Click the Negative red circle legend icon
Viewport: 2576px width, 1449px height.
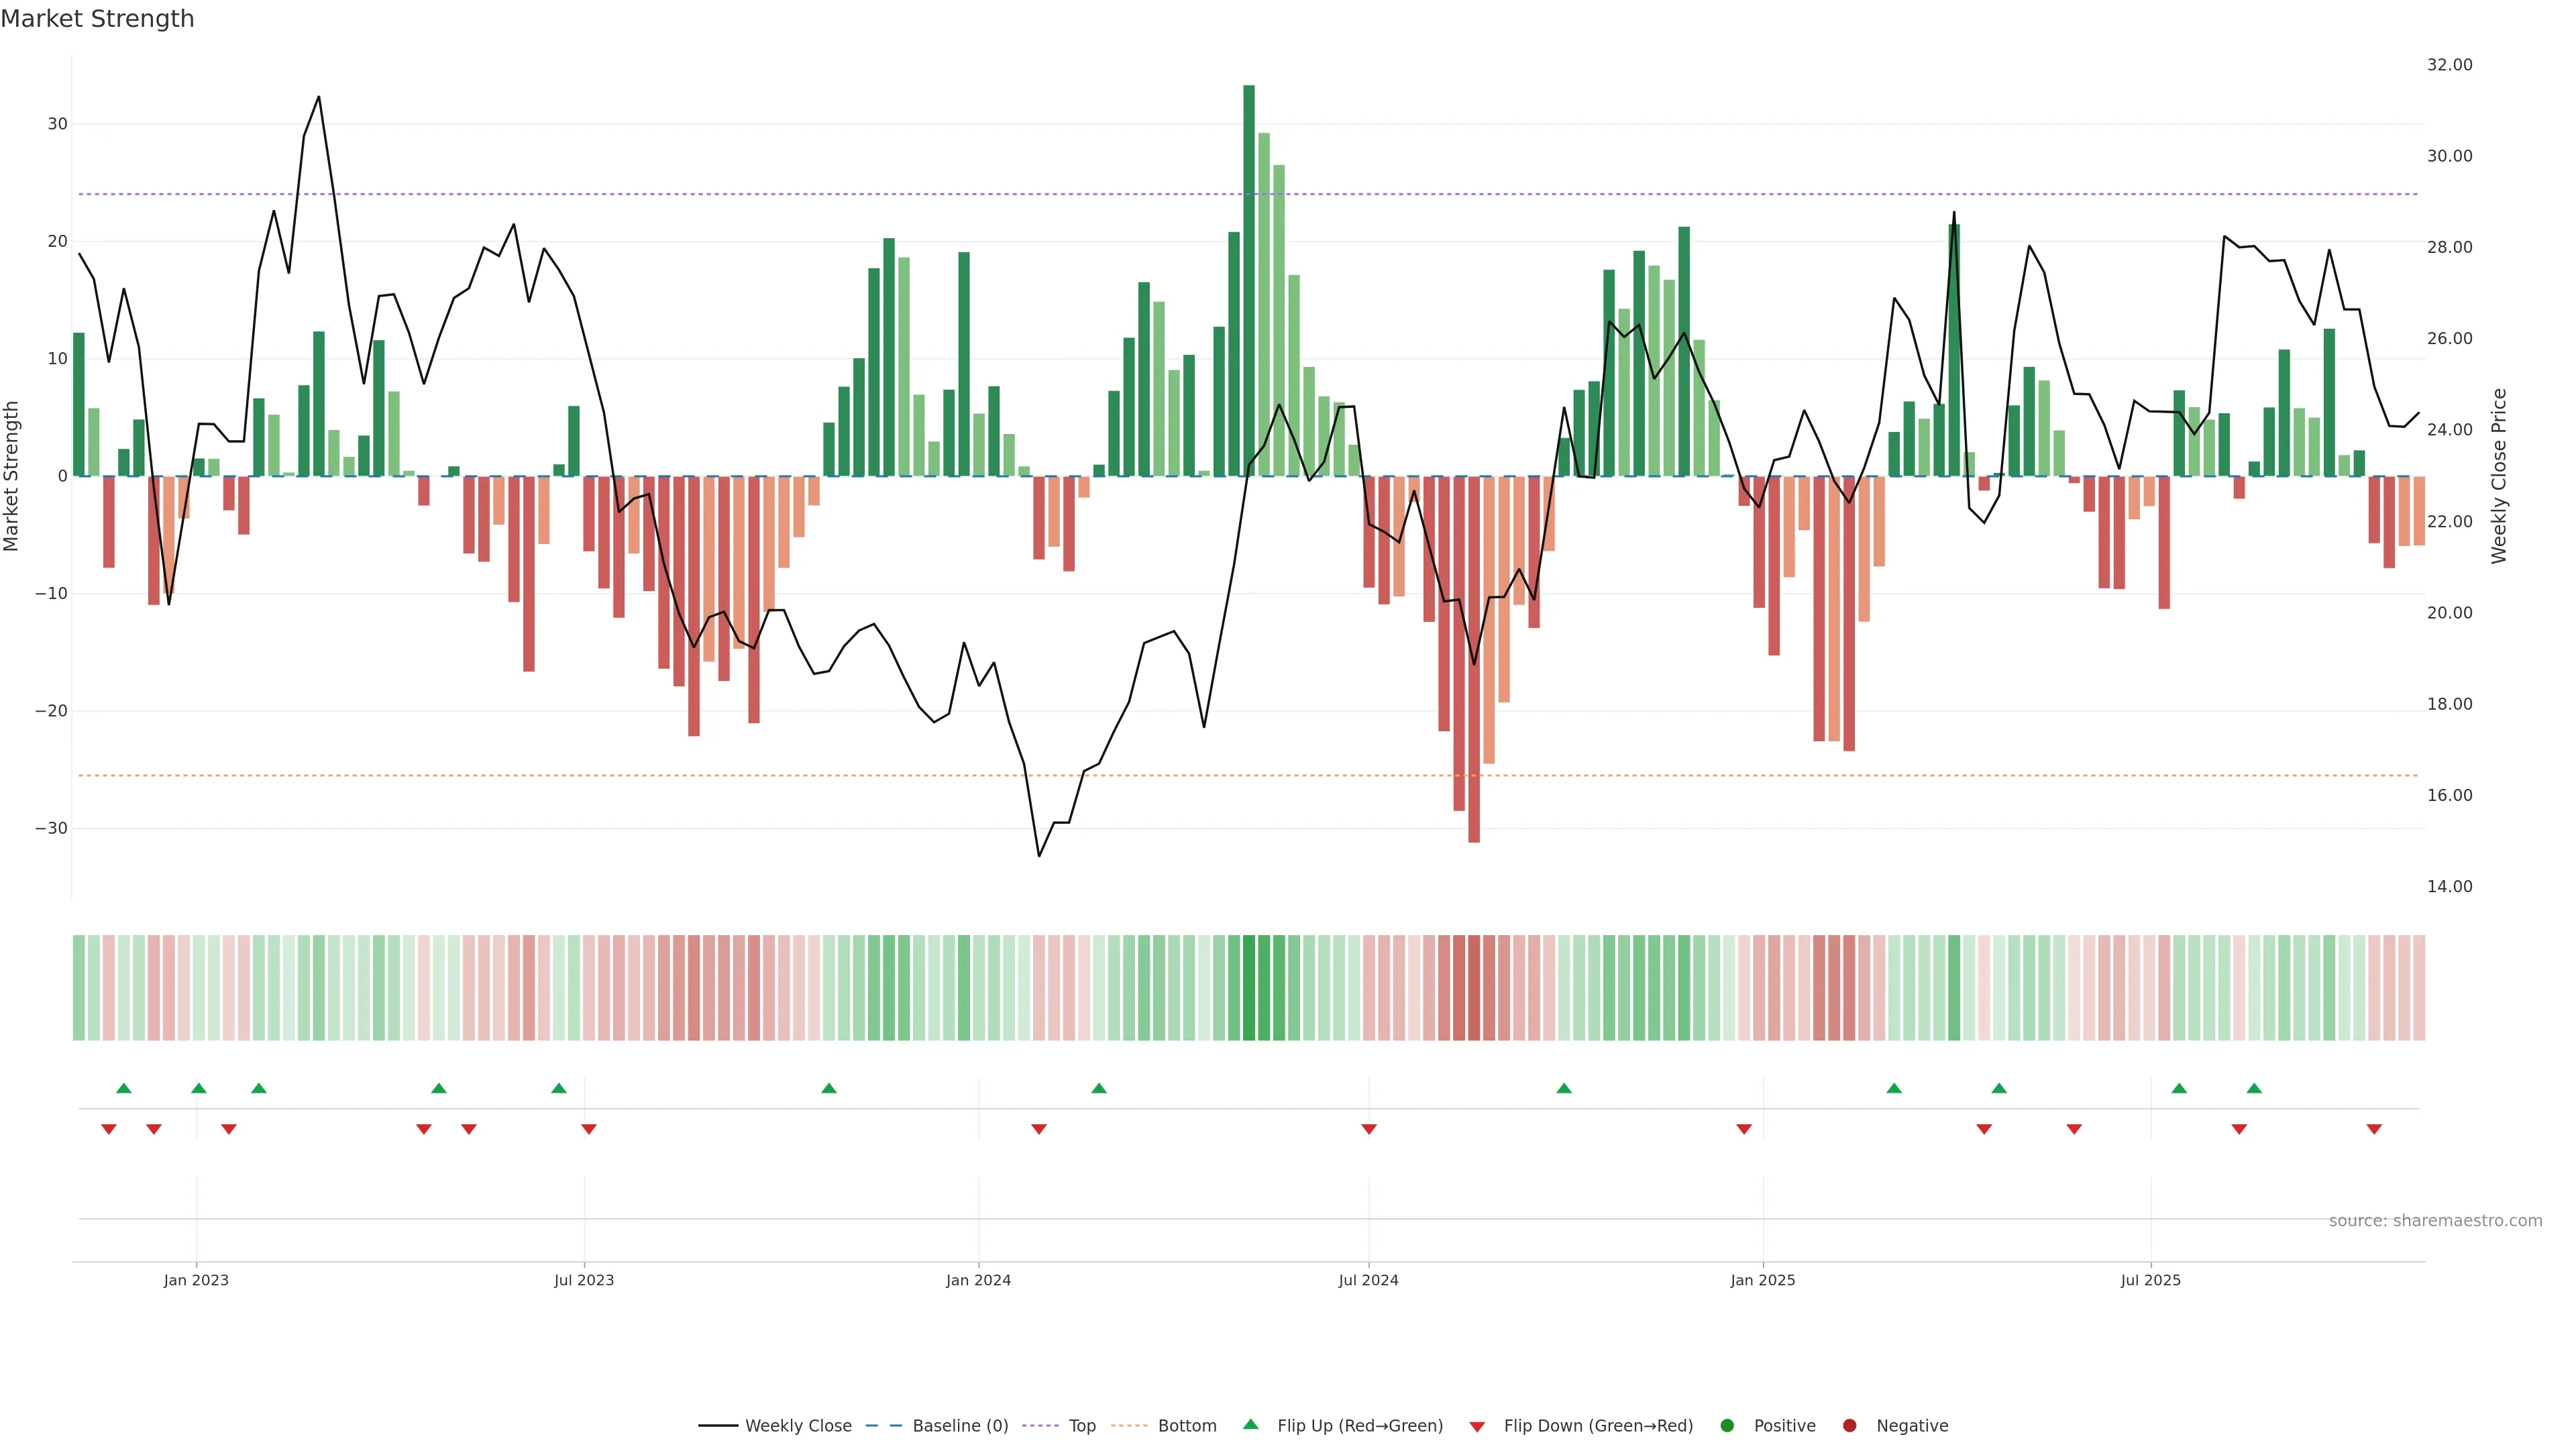click(x=1849, y=1426)
